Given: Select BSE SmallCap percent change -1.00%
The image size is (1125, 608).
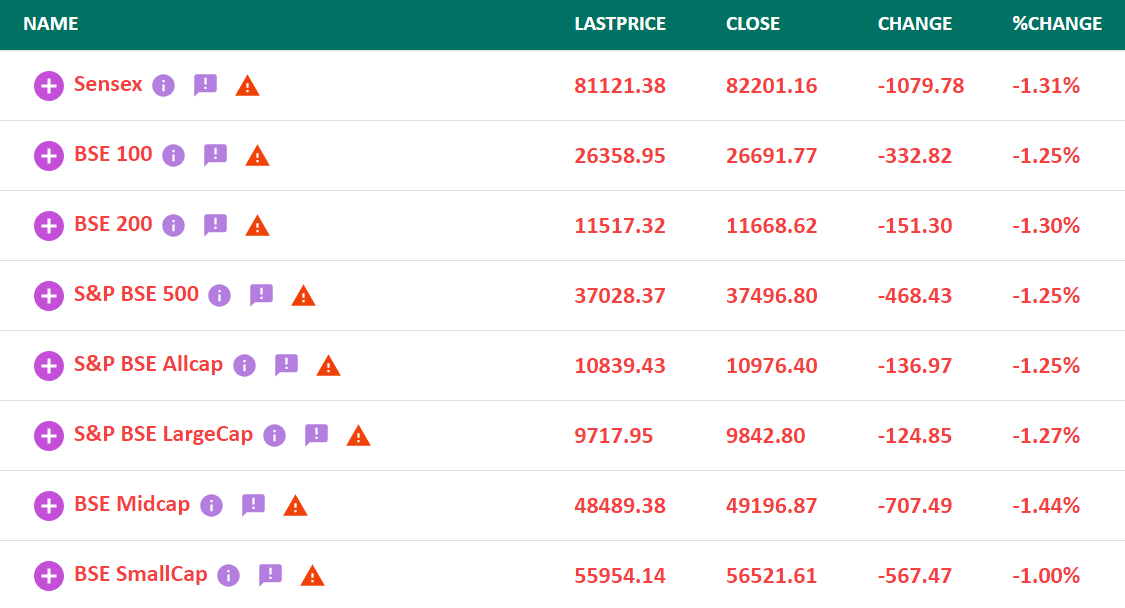Looking at the screenshot, I should (x=1046, y=576).
